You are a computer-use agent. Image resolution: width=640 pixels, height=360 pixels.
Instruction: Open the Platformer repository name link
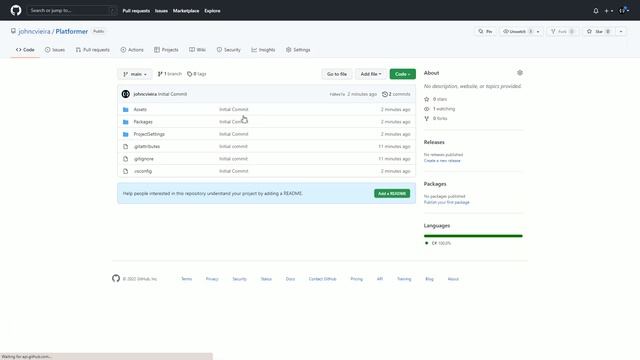pyautogui.click(x=71, y=31)
